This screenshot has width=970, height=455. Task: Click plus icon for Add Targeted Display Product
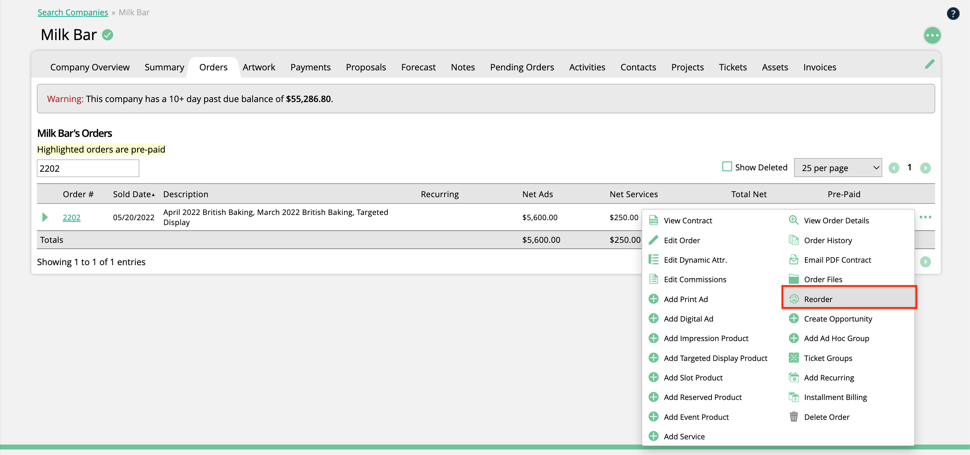coord(653,358)
